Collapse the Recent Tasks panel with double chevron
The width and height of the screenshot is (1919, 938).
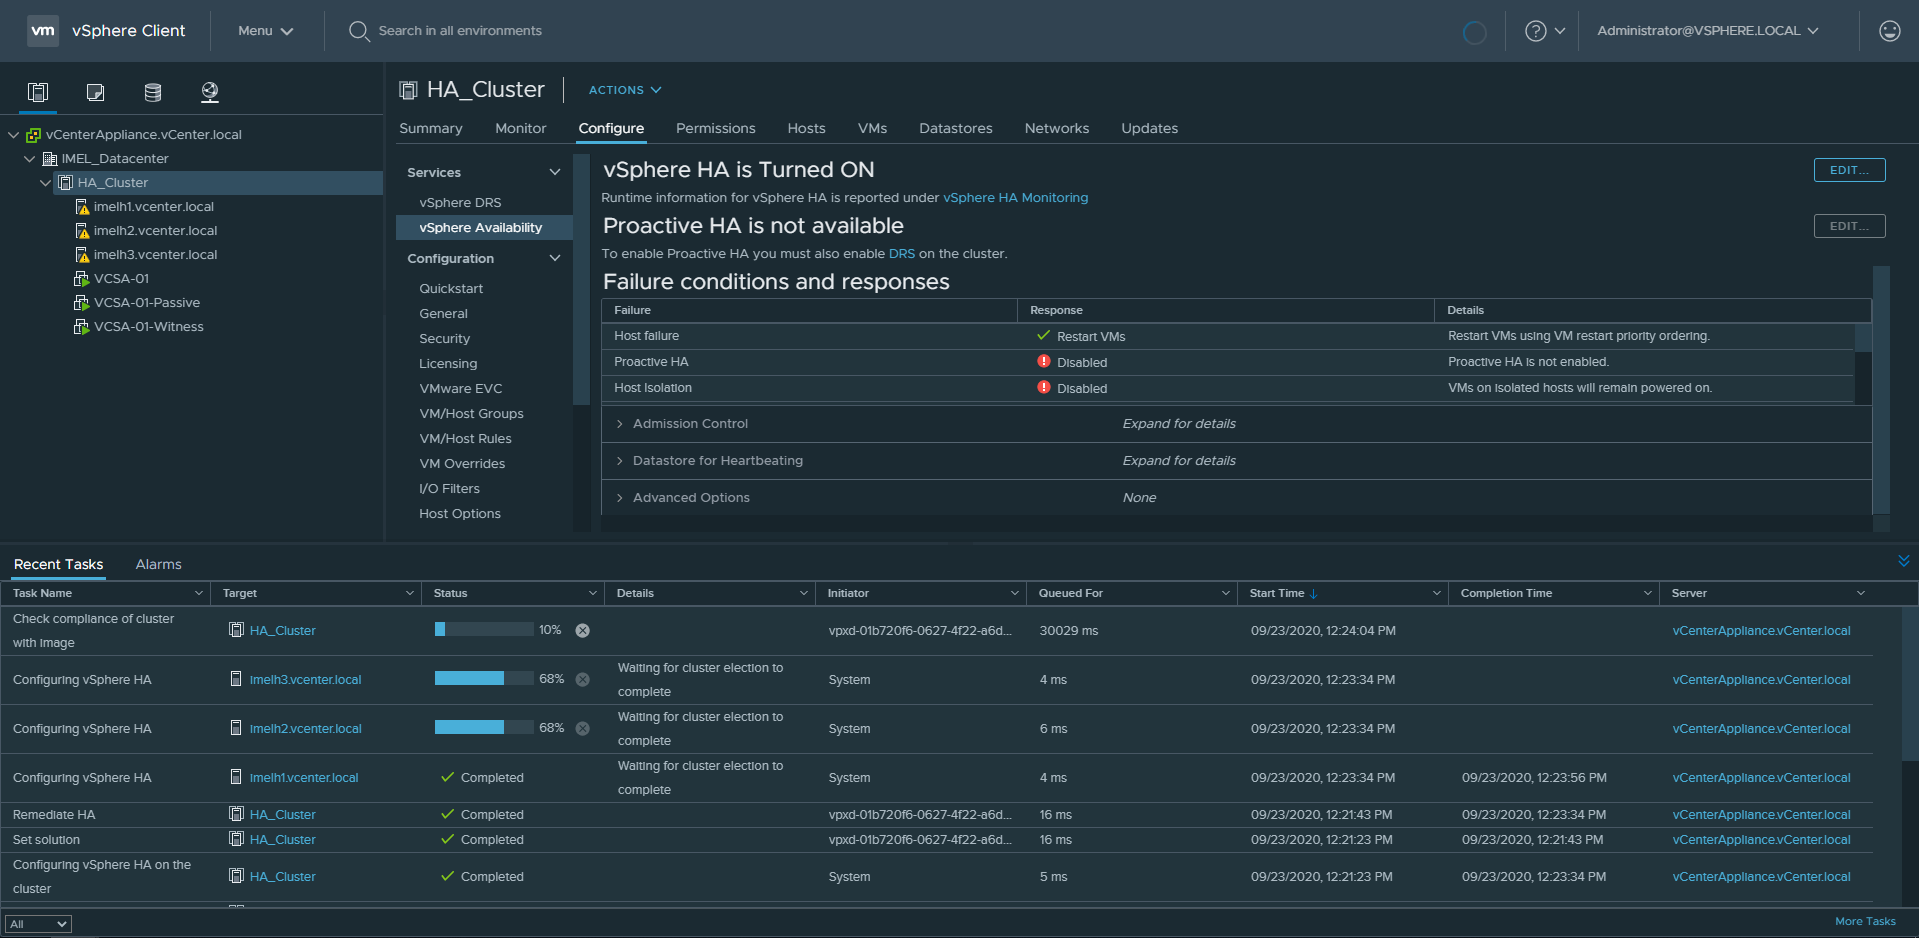1903,561
